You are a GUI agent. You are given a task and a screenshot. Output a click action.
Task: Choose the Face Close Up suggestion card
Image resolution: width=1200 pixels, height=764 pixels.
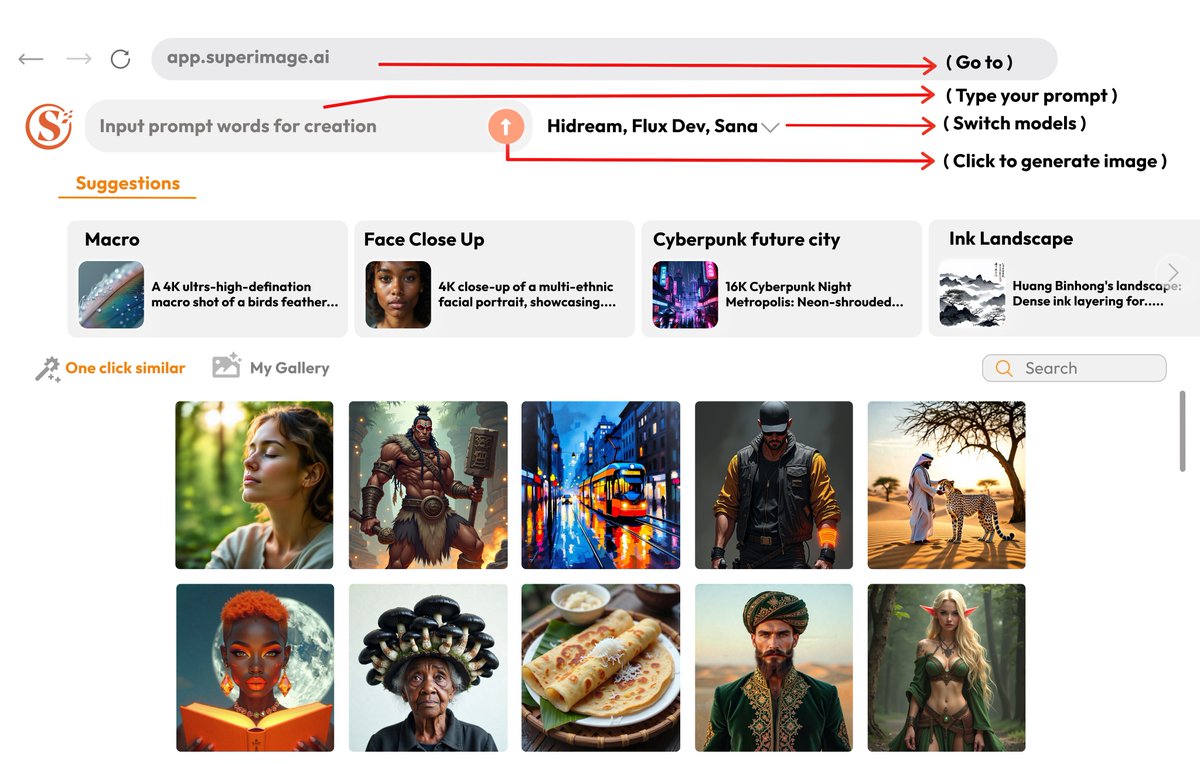(x=494, y=278)
